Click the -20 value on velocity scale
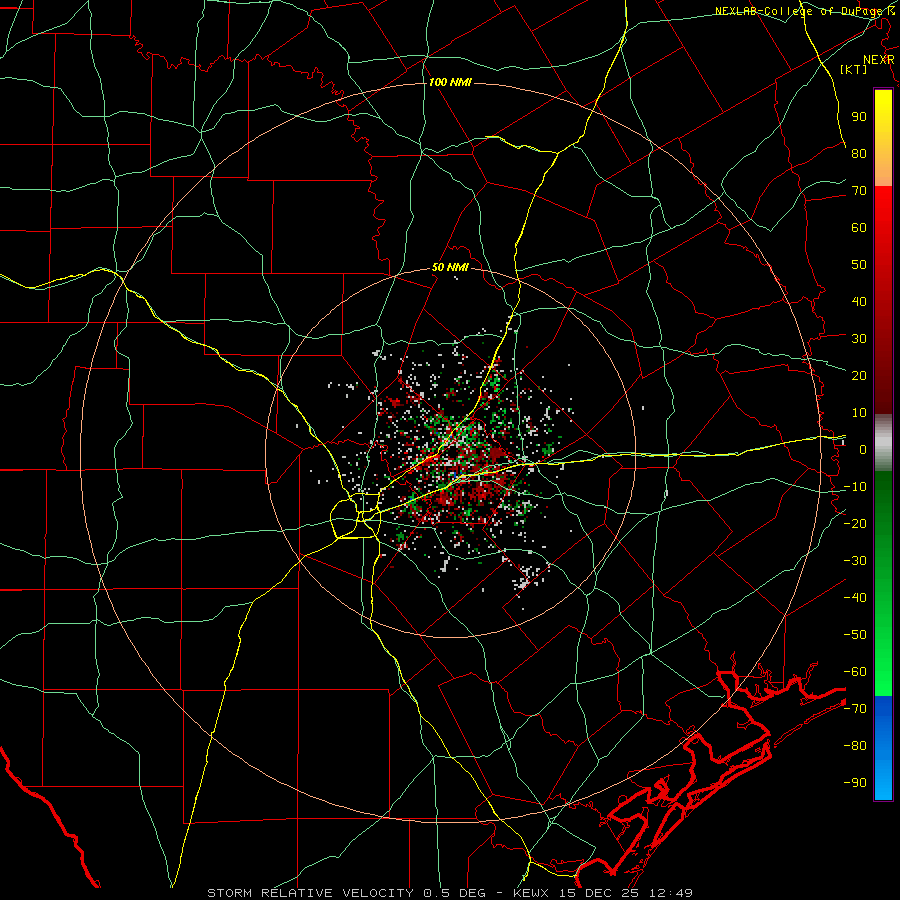 (x=855, y=523)
